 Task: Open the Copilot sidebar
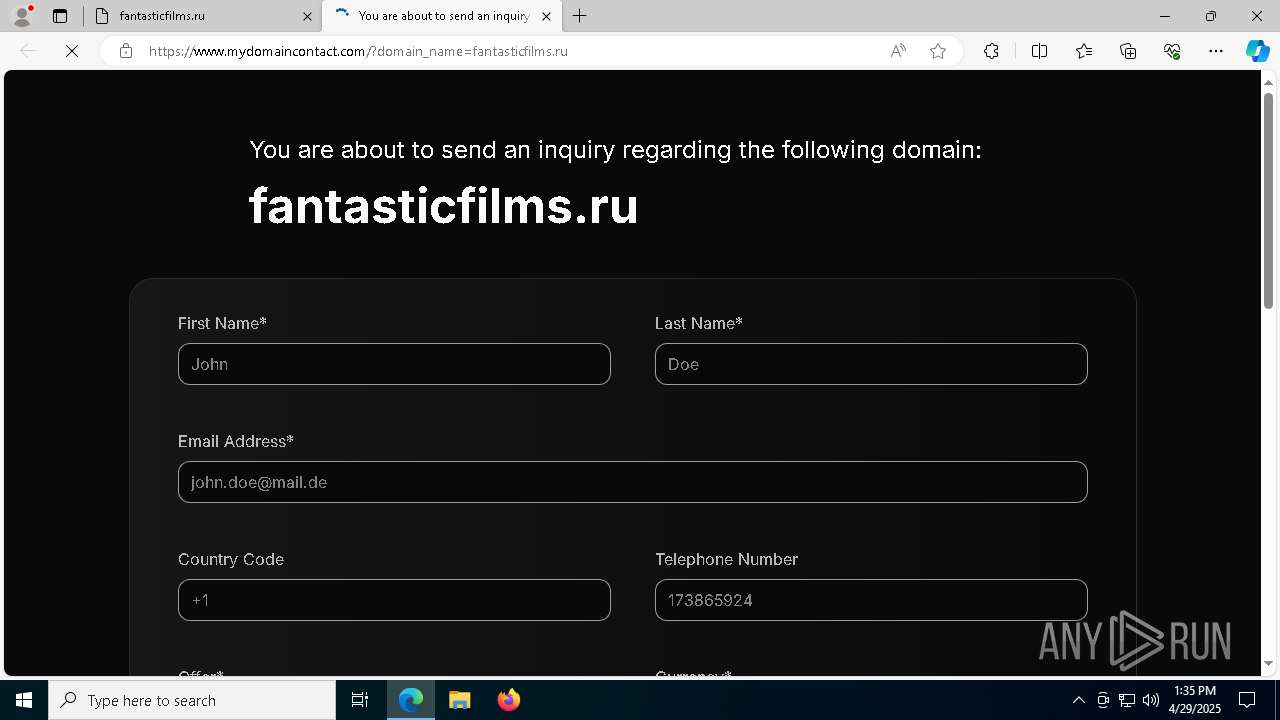(x=1257, y=51)
